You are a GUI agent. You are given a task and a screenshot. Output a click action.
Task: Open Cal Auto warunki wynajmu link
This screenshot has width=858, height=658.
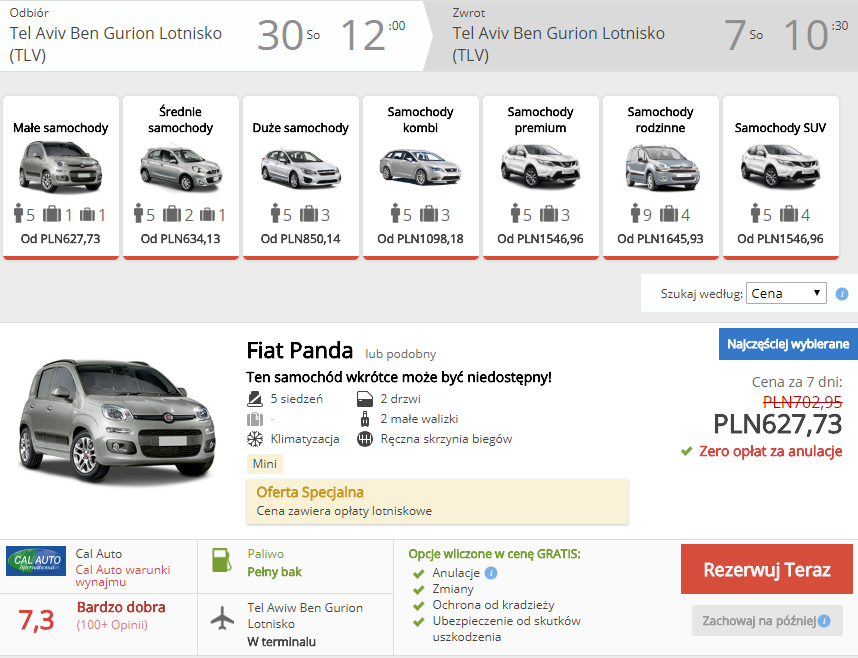[x=123, y=576]
